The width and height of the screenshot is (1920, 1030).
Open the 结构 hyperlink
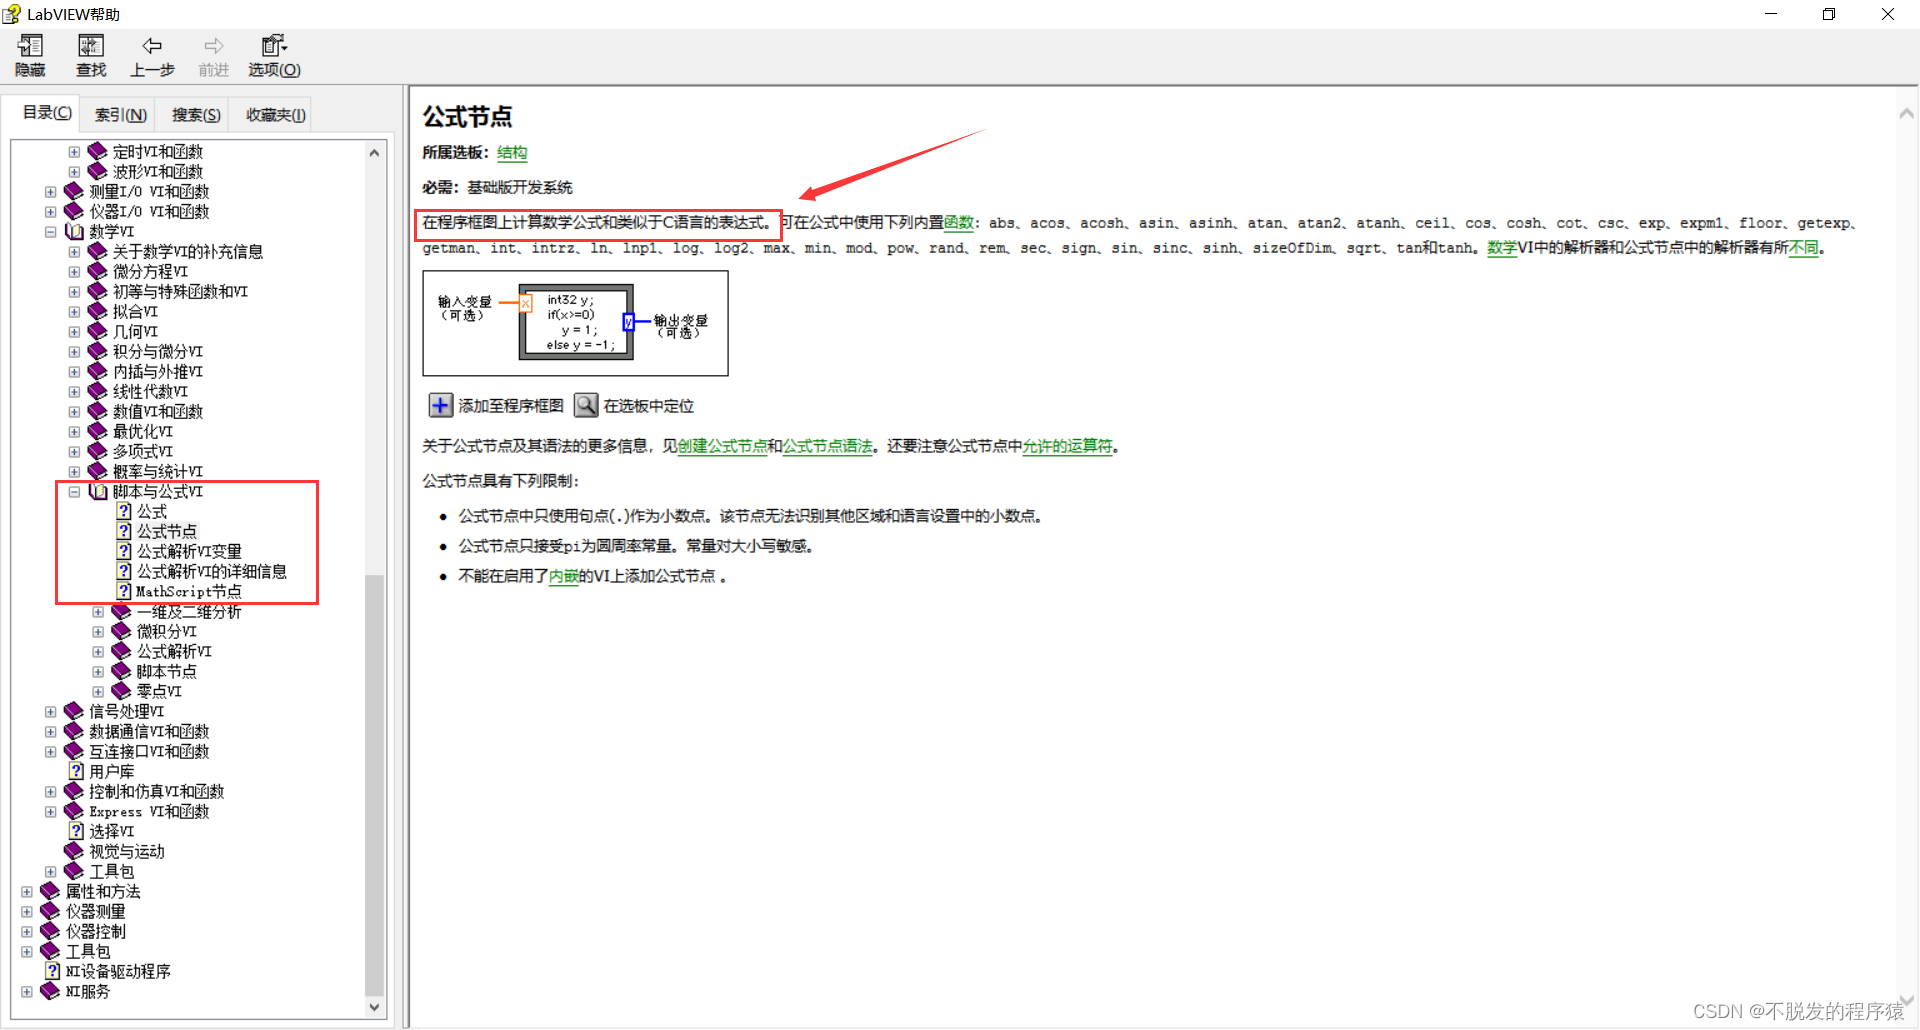(x=512, y=153)
